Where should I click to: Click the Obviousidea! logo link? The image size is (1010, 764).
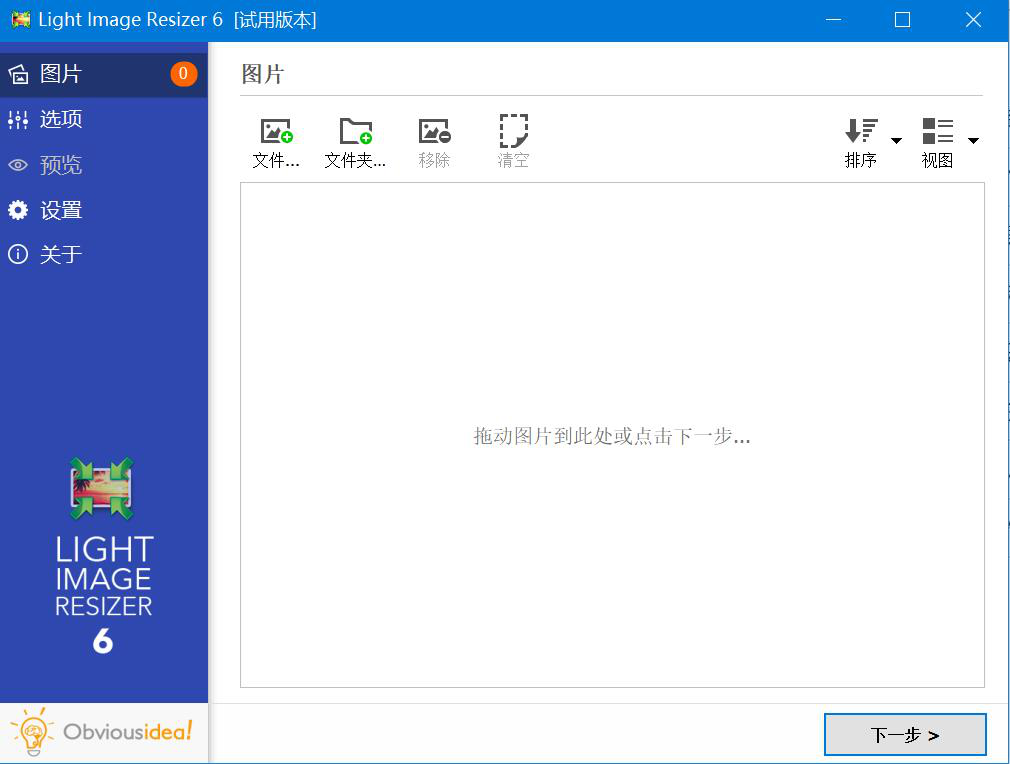(x=103, y=732)
